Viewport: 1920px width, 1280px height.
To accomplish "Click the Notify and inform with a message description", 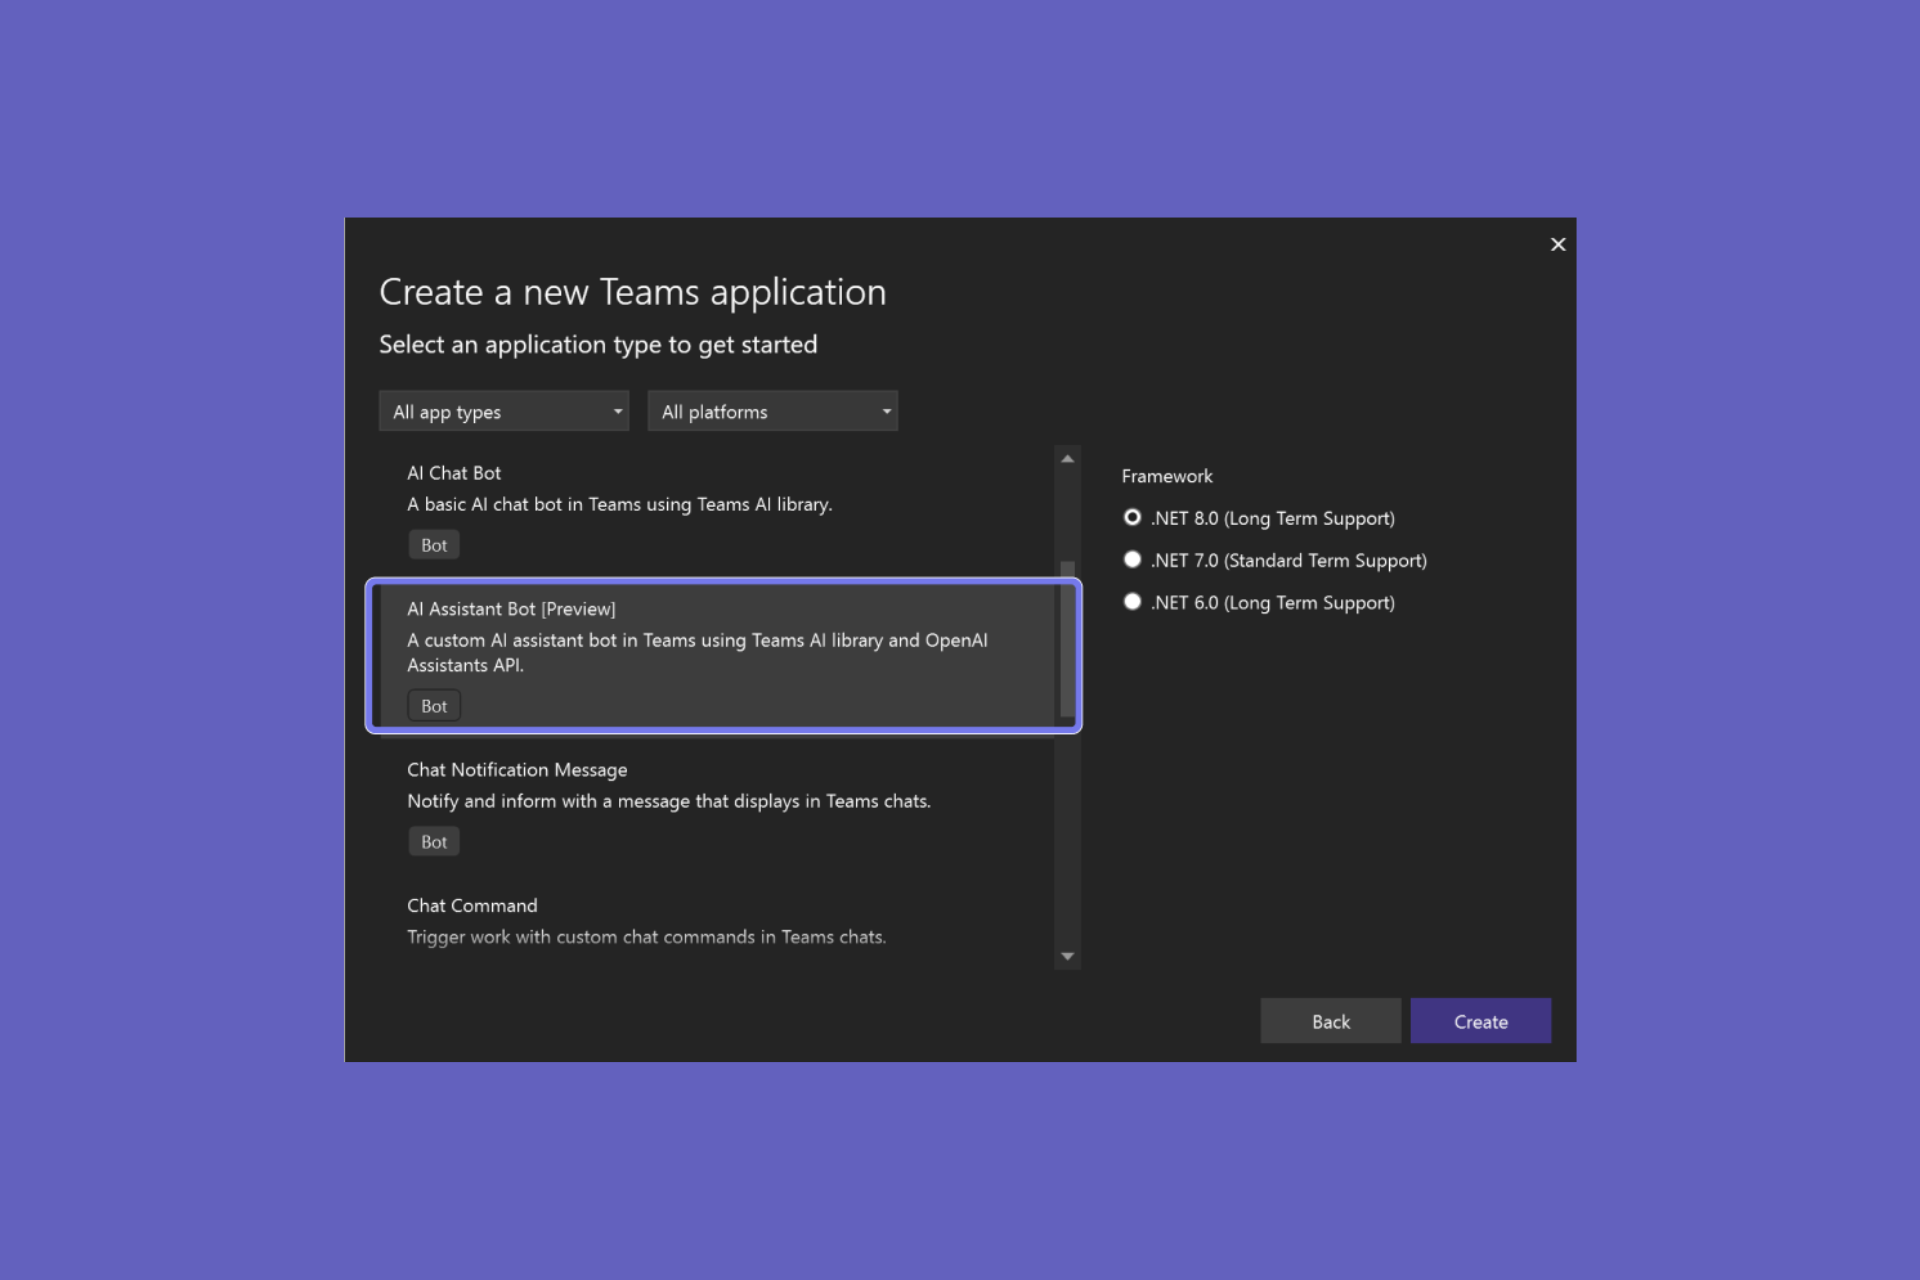I will [668, 801].
